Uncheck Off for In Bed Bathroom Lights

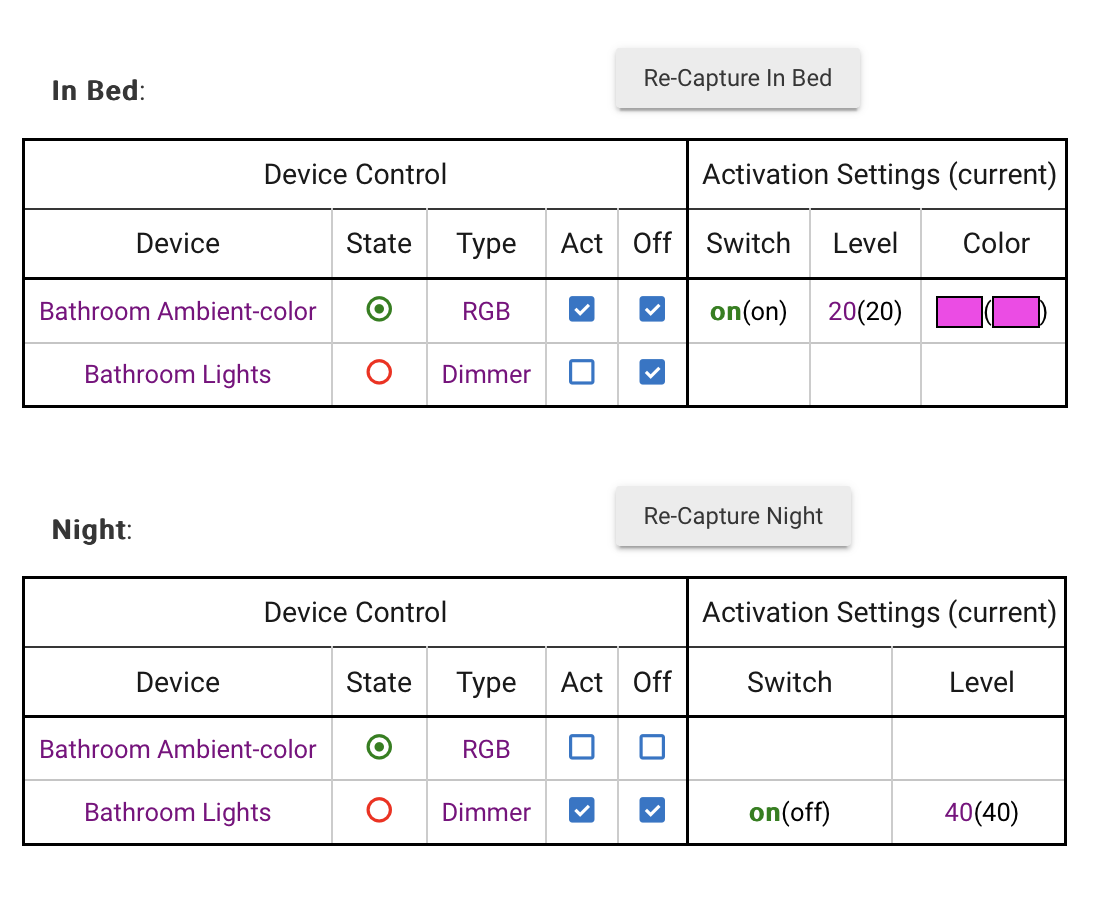point(652,372)
